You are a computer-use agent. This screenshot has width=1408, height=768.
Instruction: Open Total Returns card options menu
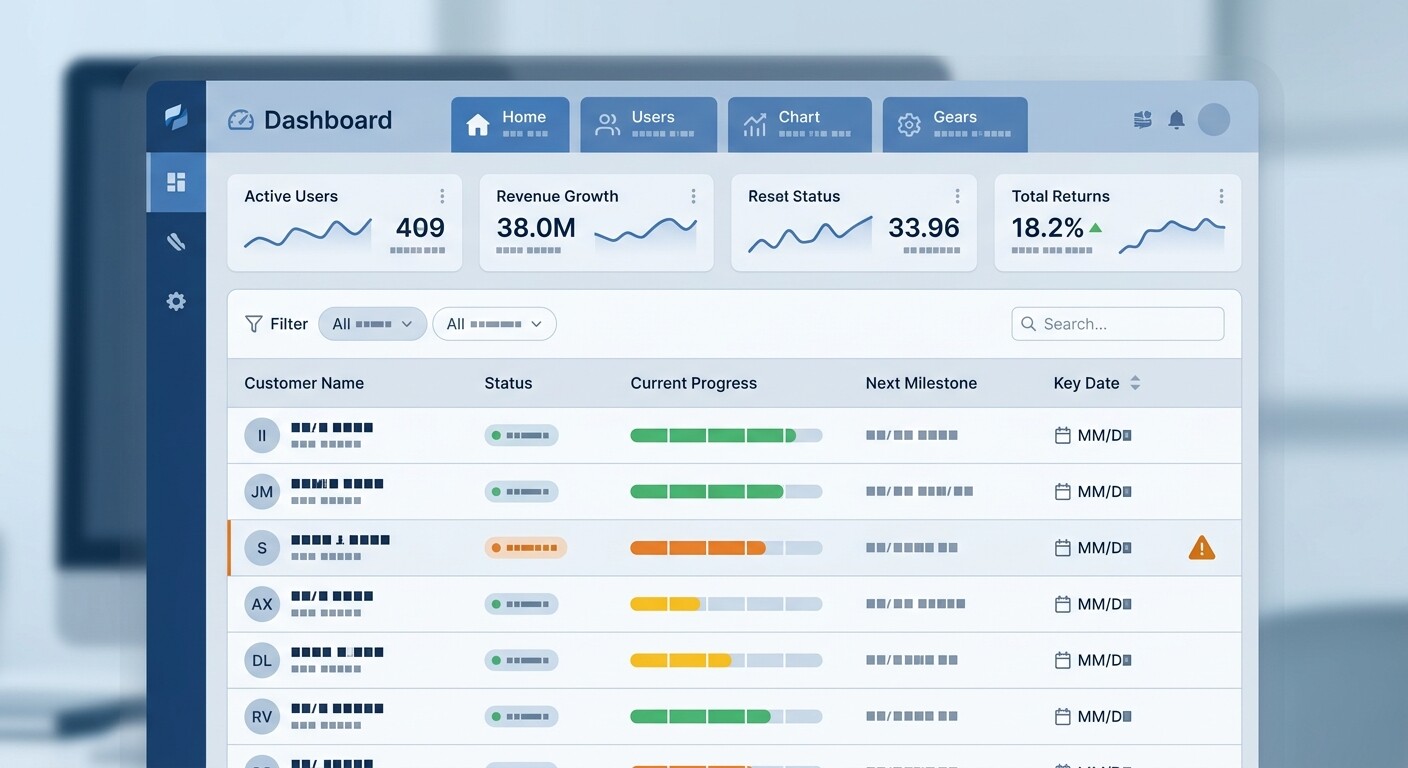coord(1221,196)
